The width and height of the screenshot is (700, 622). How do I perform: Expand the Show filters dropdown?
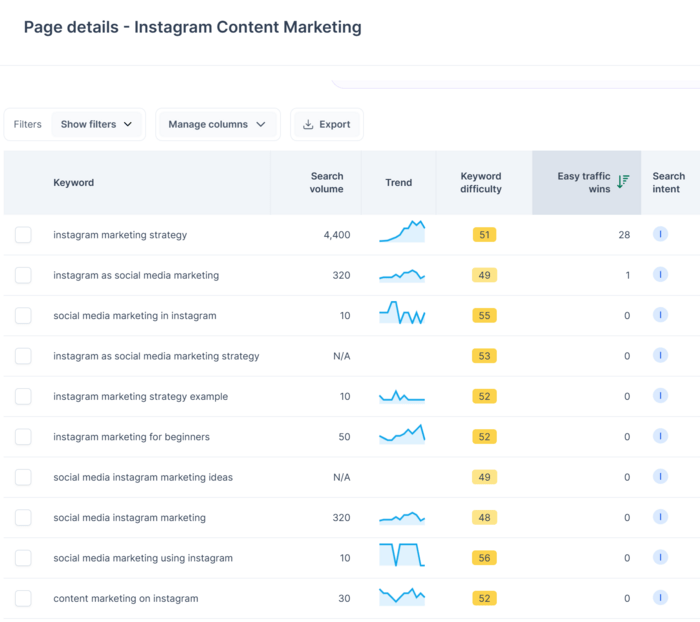click(x=97, y=125)
